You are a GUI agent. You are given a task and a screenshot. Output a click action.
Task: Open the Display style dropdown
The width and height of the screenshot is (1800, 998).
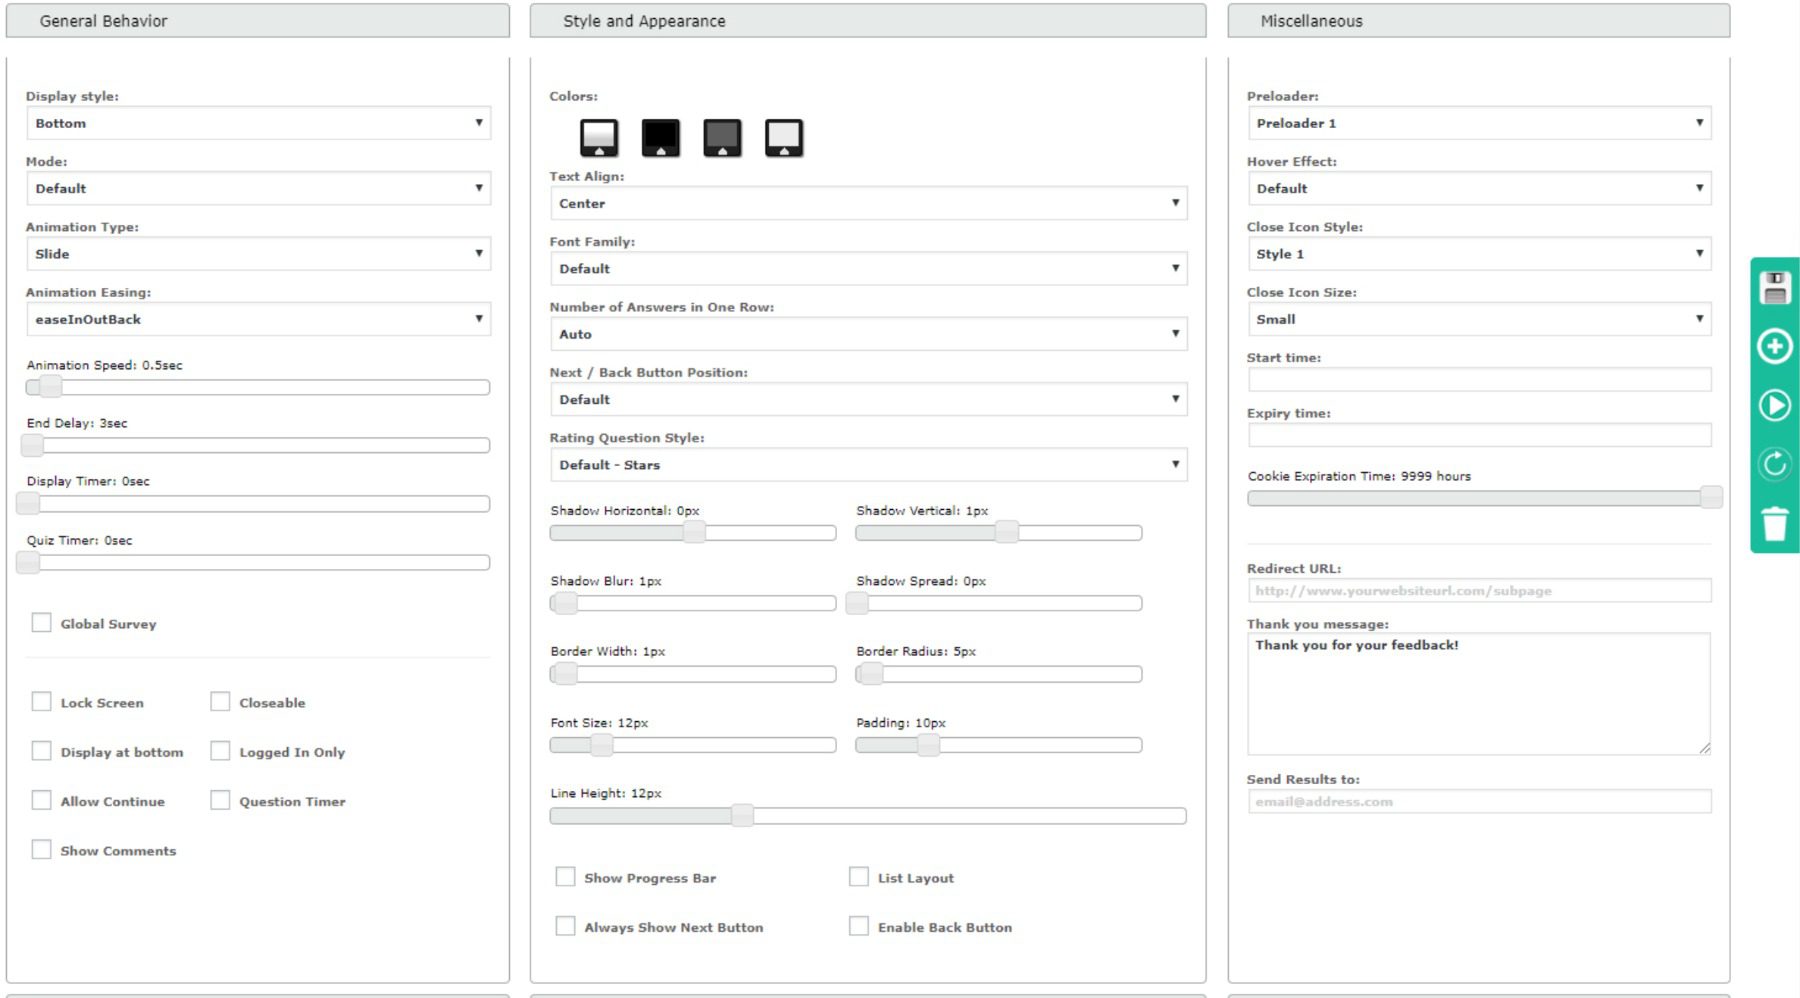coord(258,123)
